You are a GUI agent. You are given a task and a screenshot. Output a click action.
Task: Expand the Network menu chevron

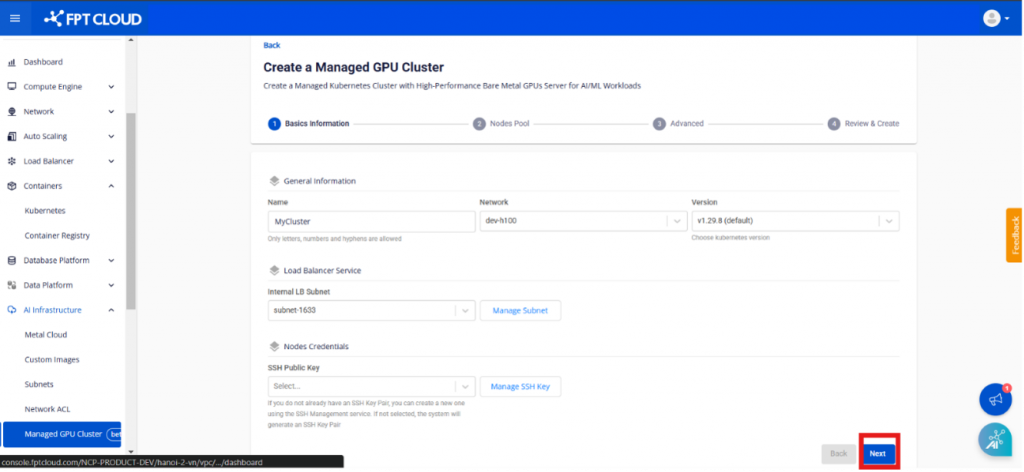point(111,112)
